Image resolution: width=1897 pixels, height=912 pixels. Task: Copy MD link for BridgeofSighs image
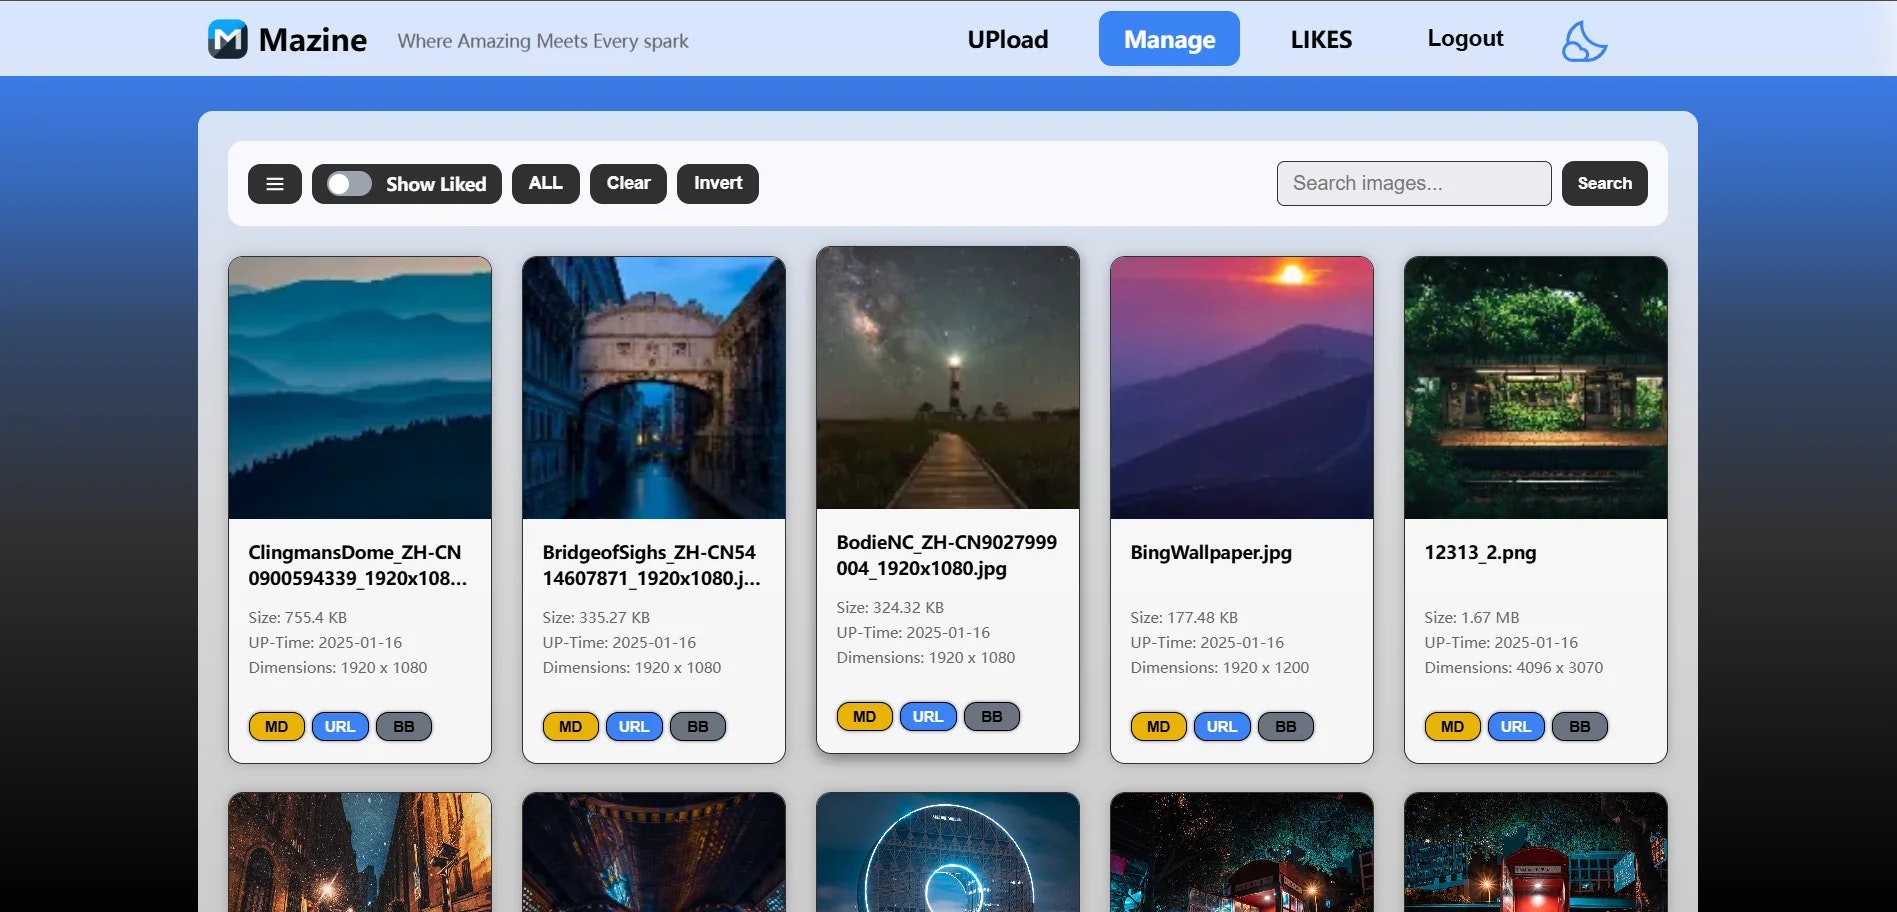[x=571, y=726]
